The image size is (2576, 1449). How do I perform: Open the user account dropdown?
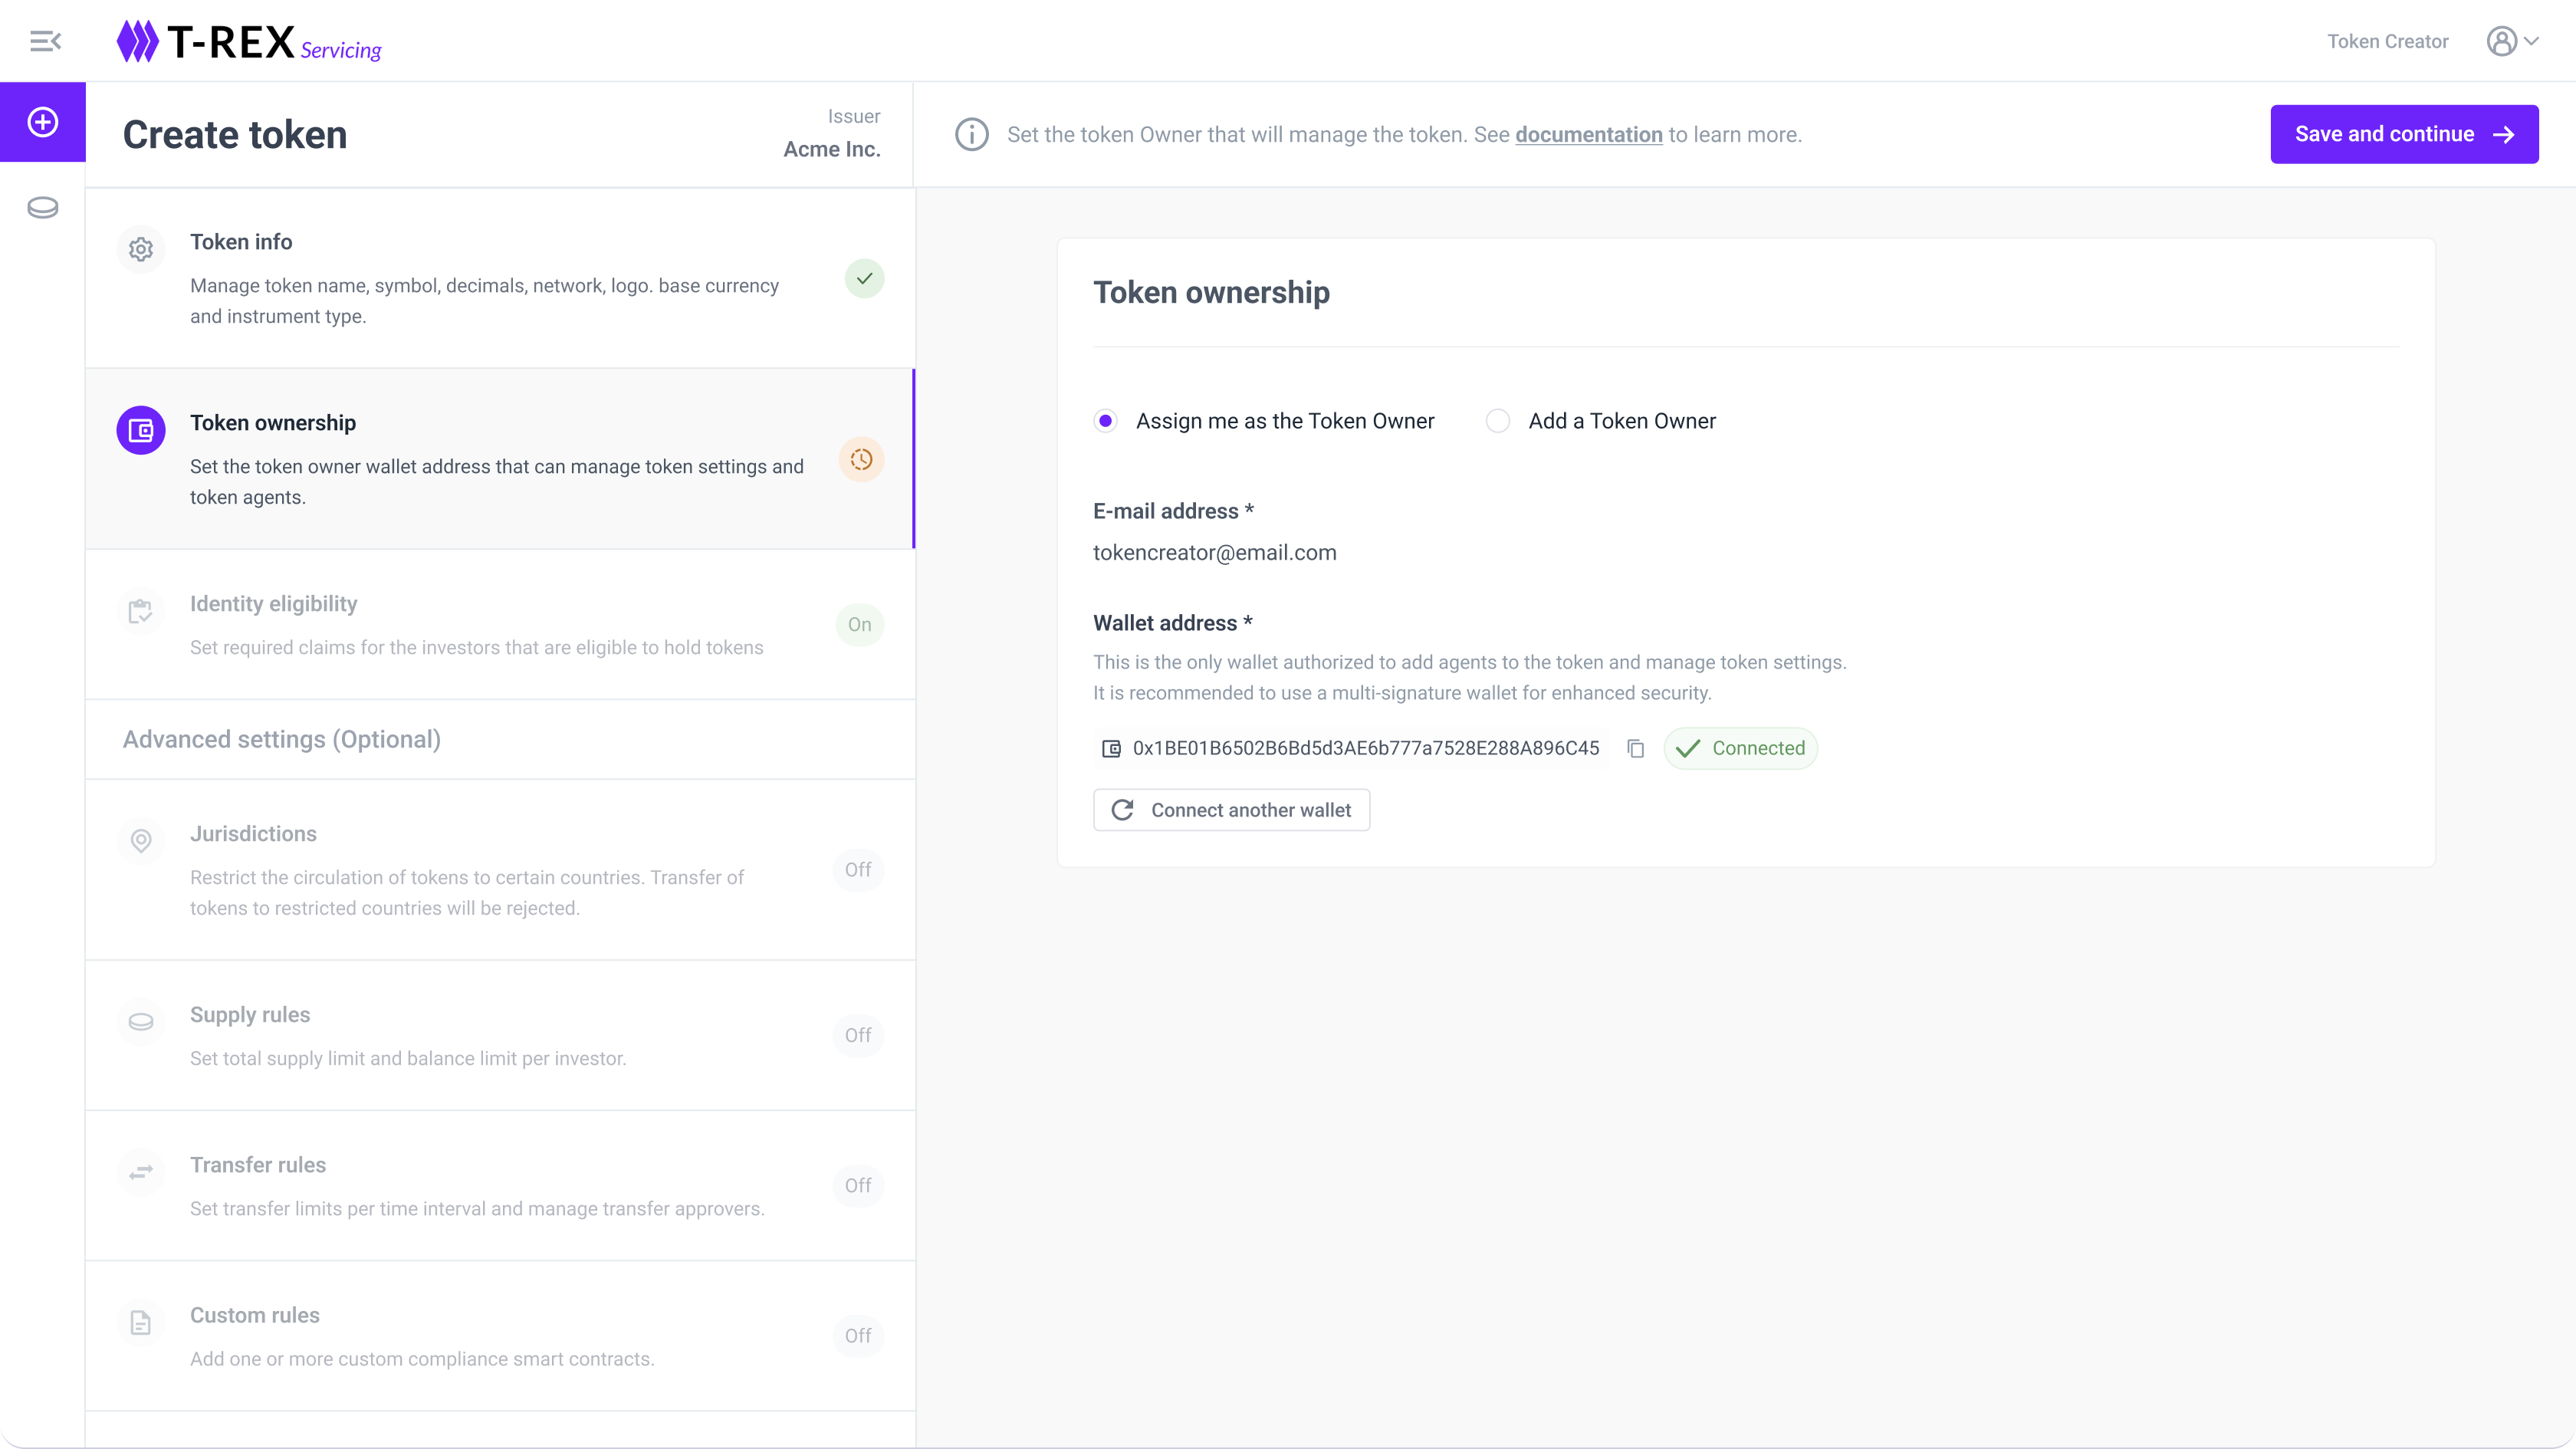(x=2512, y=41)
